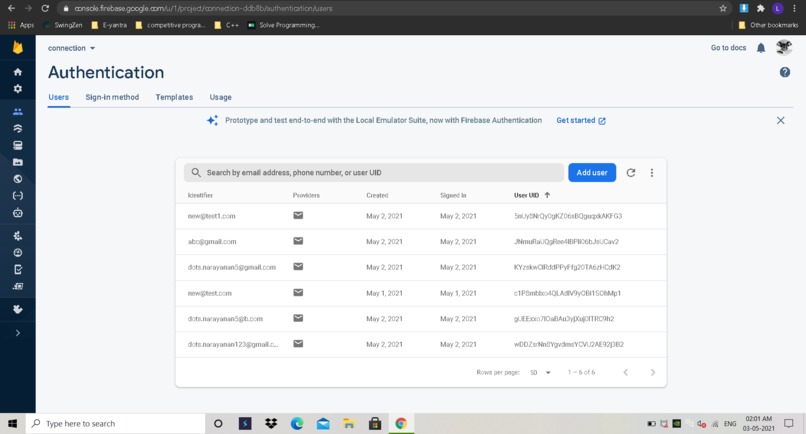Image resolution: width=806 pixels, height=434 pixels.
Task: Open Performance sidebar icon
Action: coord(17,252)
